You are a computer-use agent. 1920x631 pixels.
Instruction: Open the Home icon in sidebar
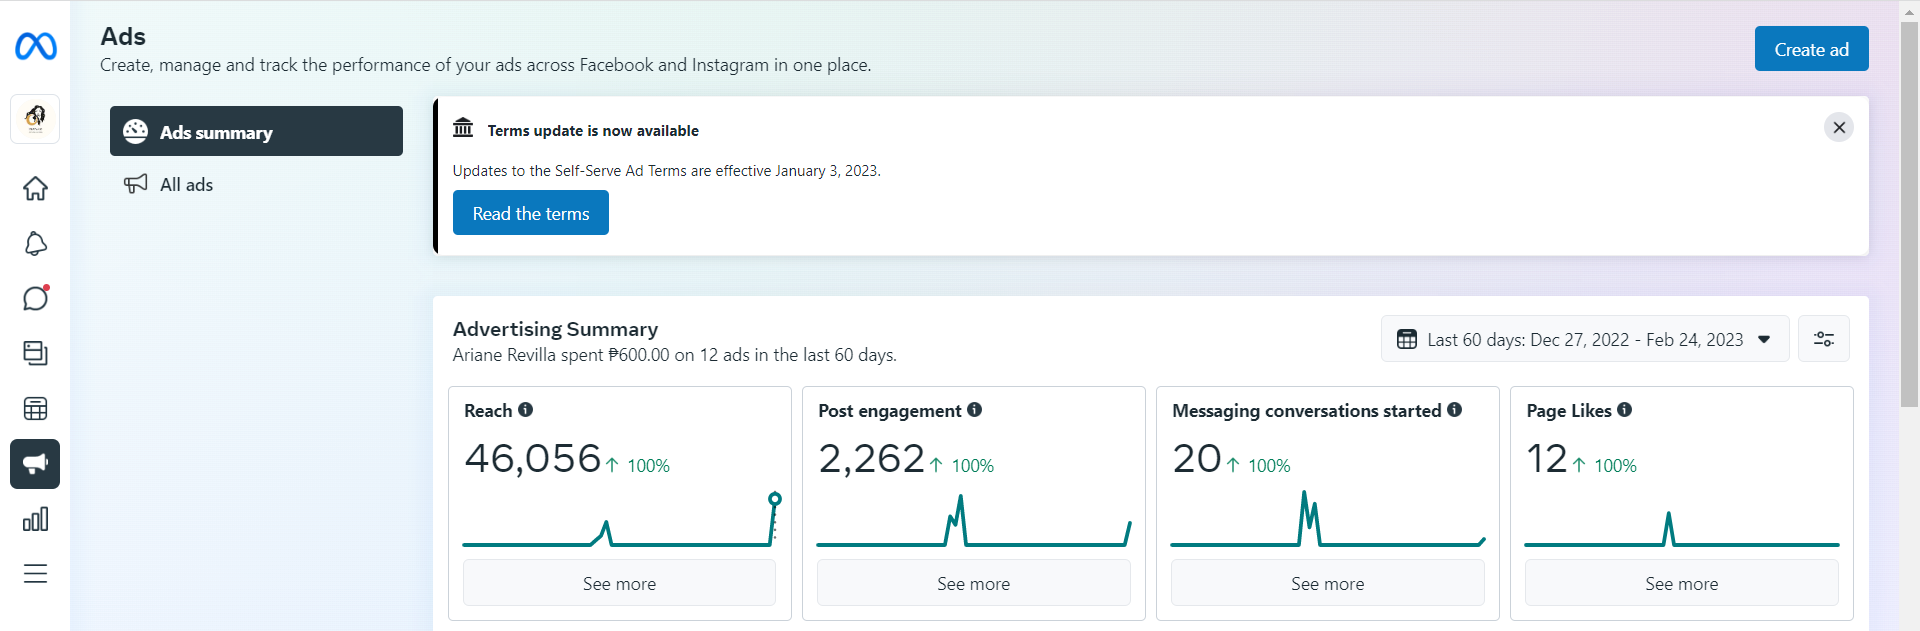[35, 188]
